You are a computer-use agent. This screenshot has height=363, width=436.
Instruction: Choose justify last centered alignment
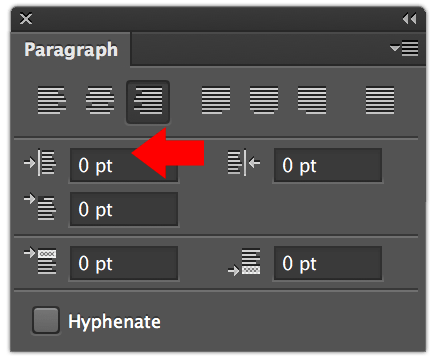(264, 100)
